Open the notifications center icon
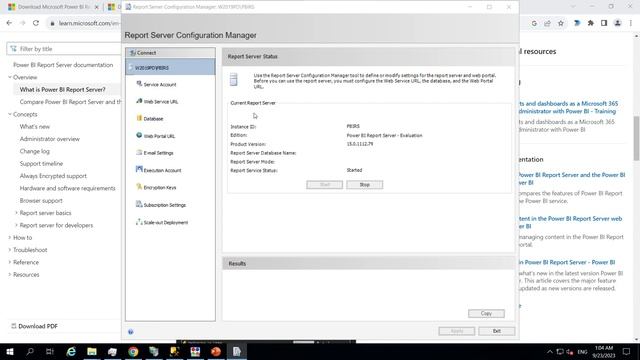The image size is (640, 360). 626,351
